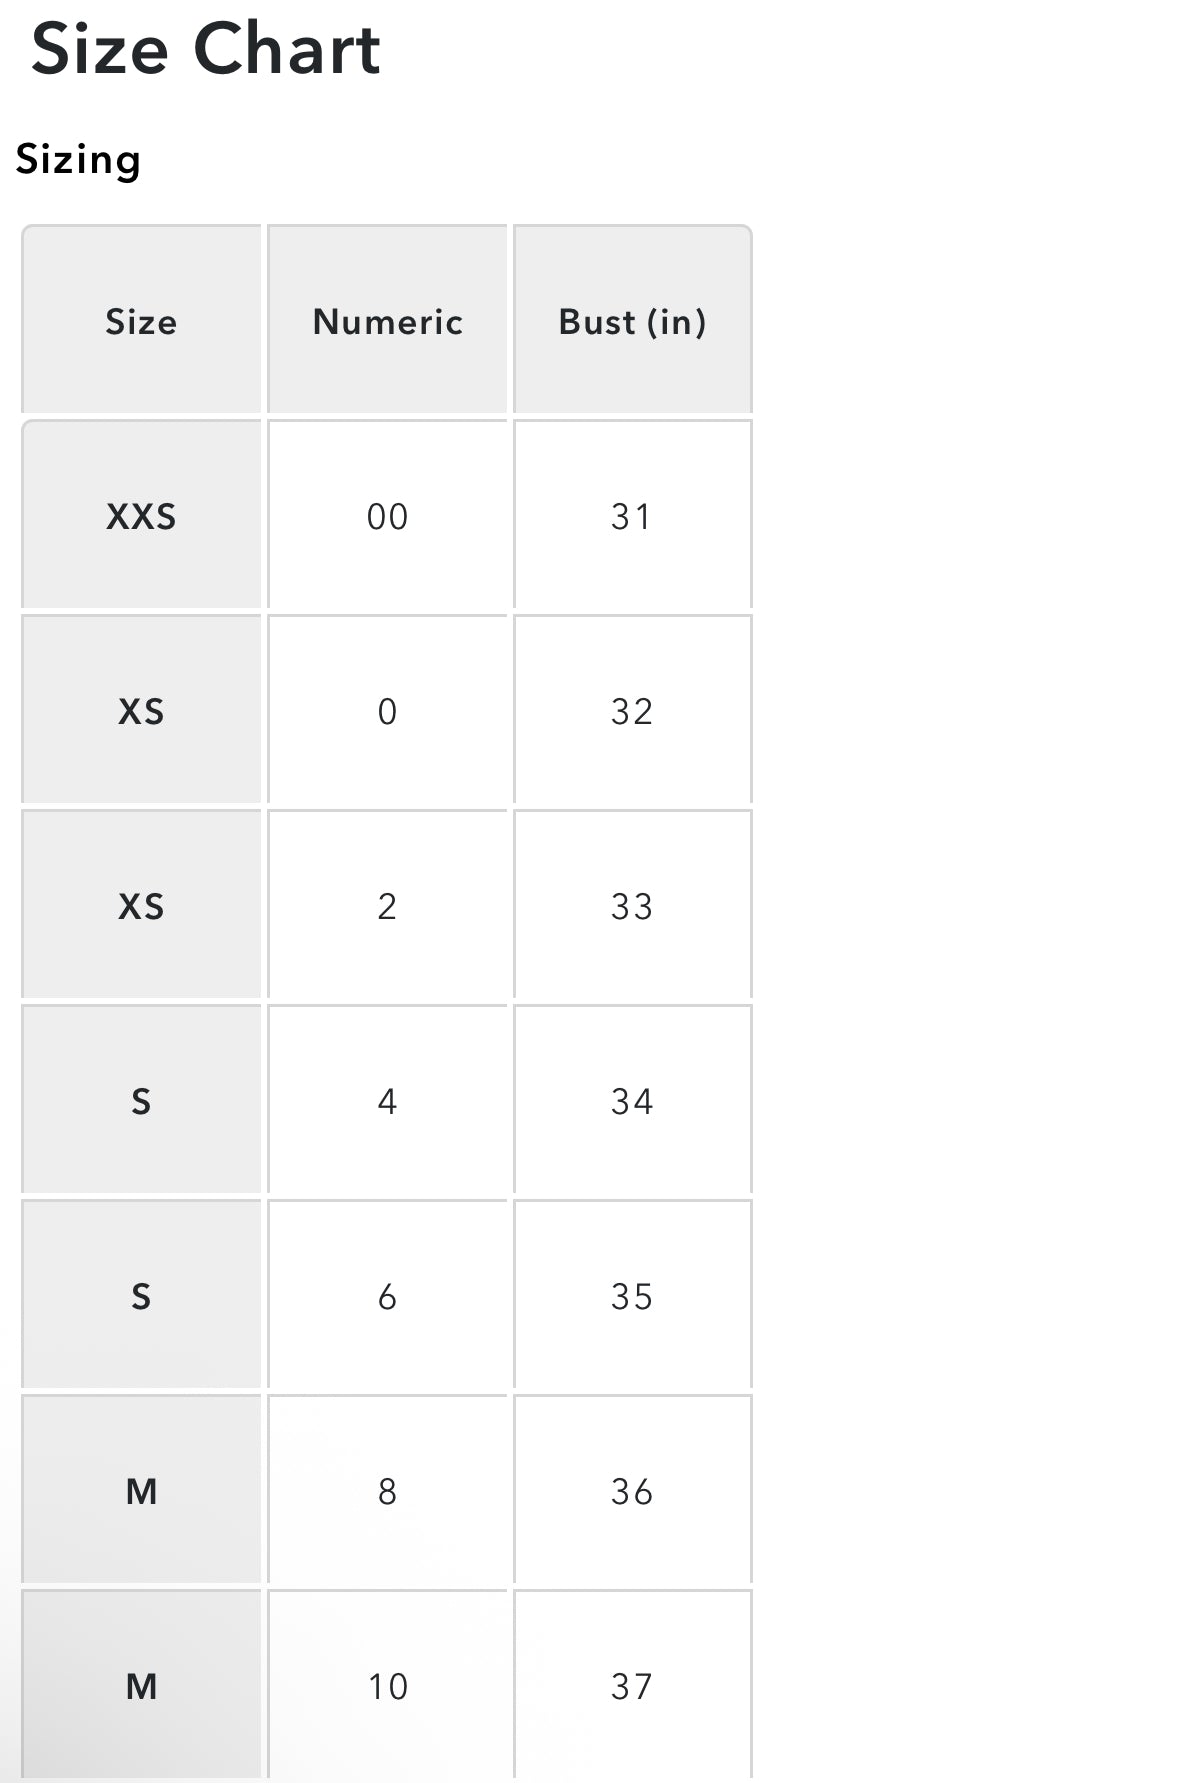Click the Bust (in) column header
The height and width of the screenshot is (1783, 1194).
click(x=633, y=320)
